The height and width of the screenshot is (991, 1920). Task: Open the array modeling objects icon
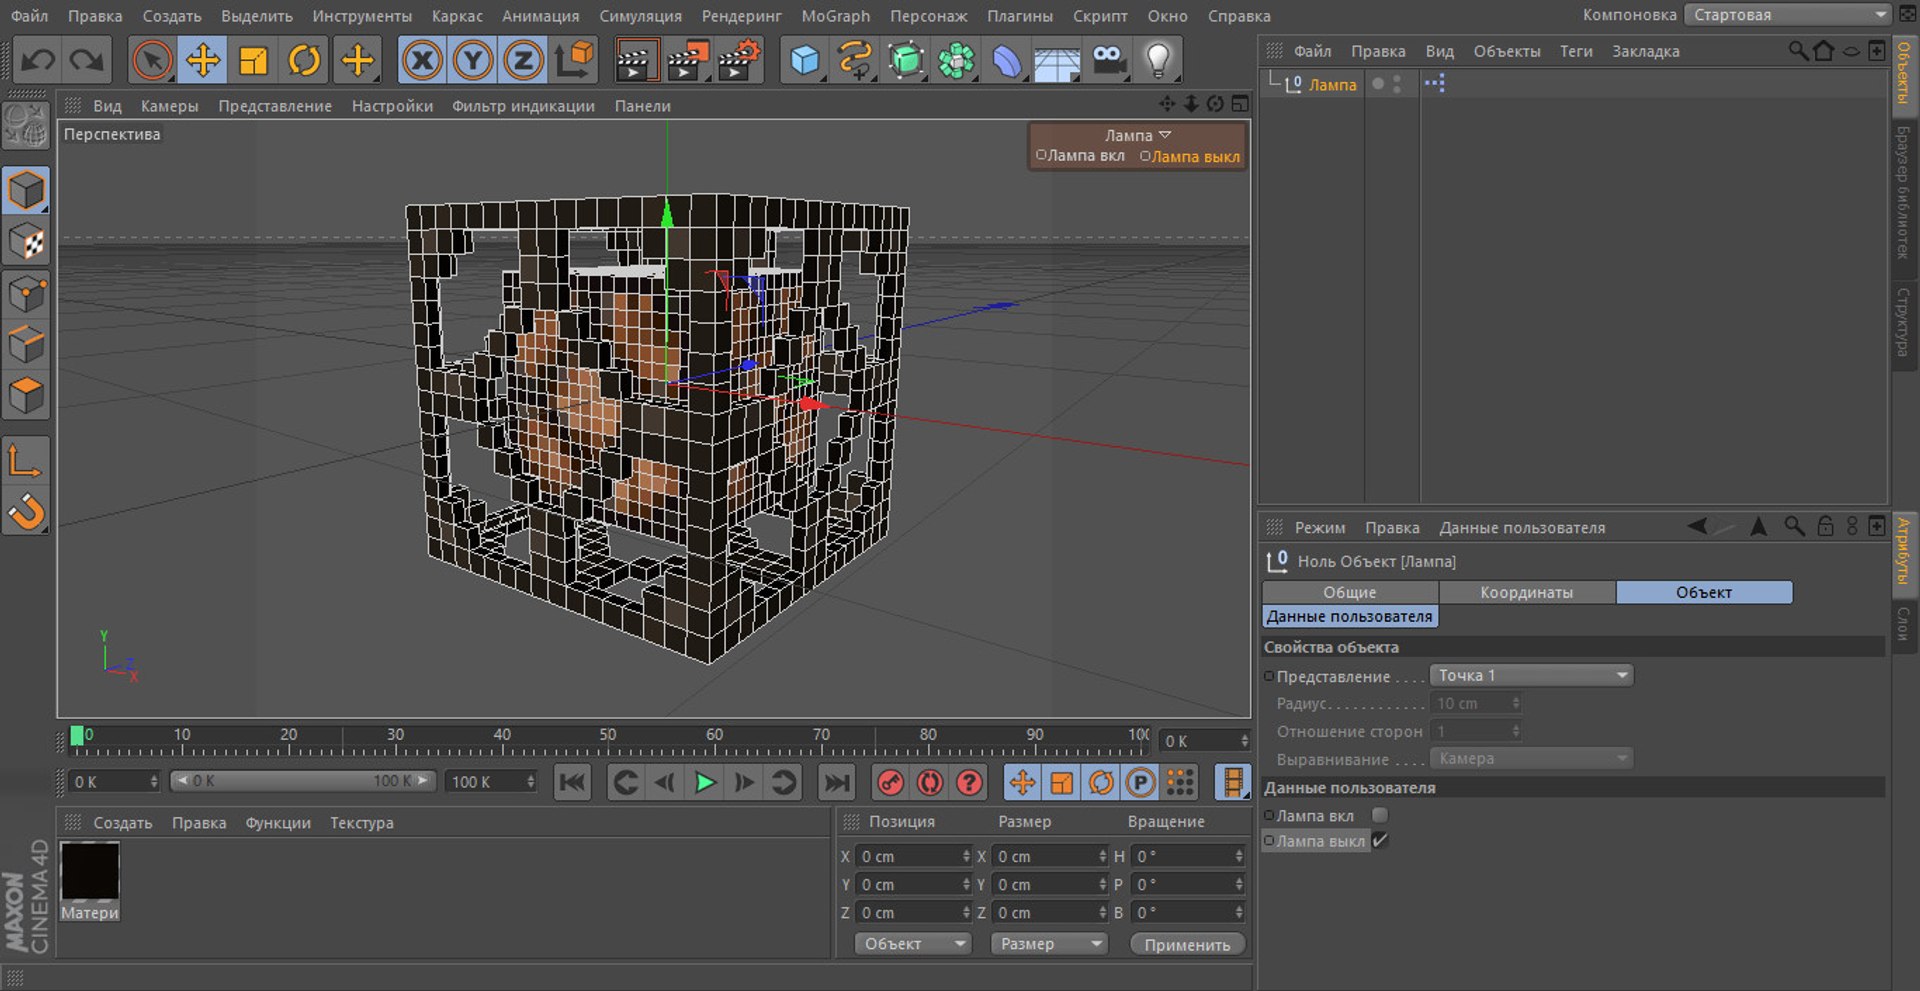pos(956,61)
